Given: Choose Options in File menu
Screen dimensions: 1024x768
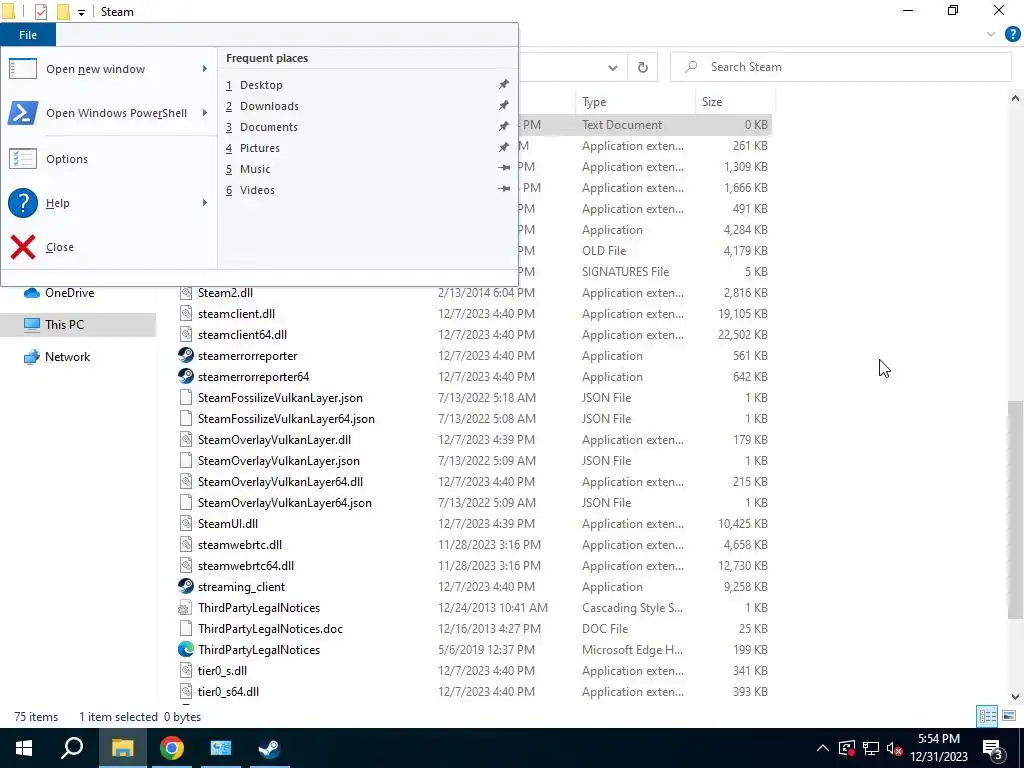Looking at the screenshot, I should (x=108, y=159).
